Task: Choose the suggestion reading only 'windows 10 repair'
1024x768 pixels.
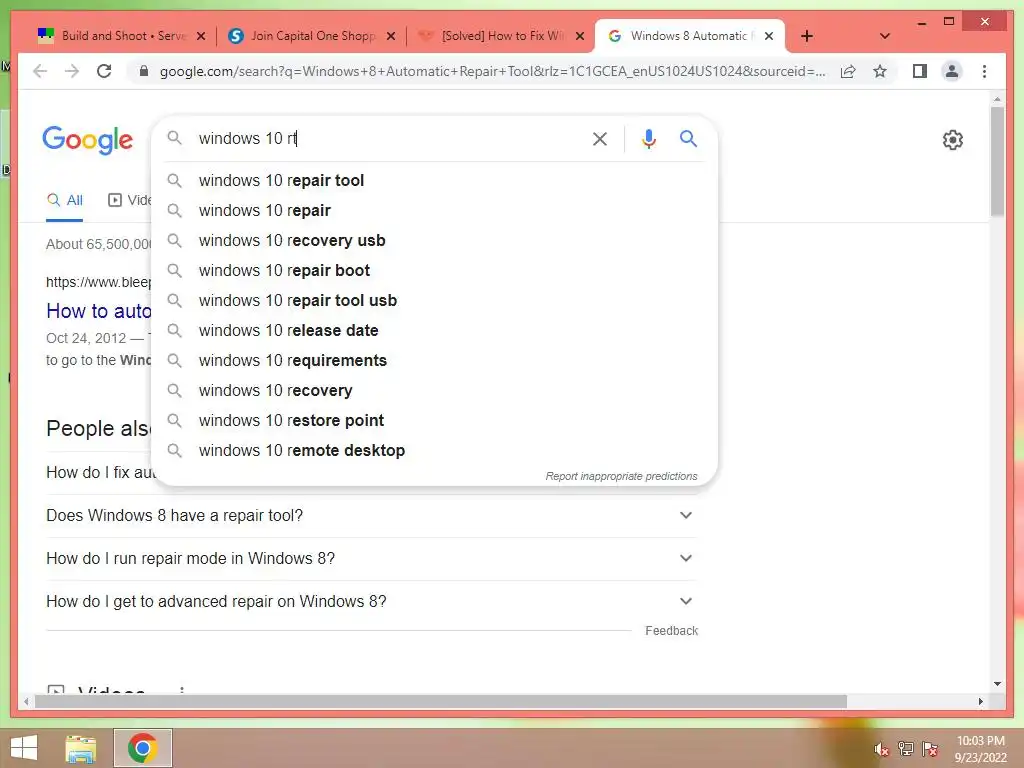Action: coord(435,210)
